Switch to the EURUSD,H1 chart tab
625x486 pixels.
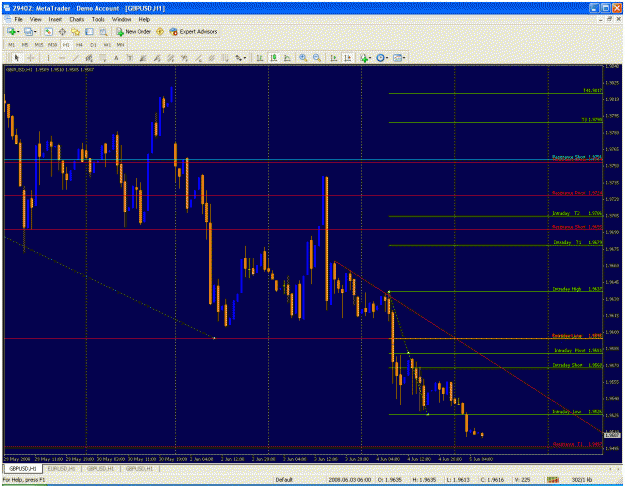(61, 469)
